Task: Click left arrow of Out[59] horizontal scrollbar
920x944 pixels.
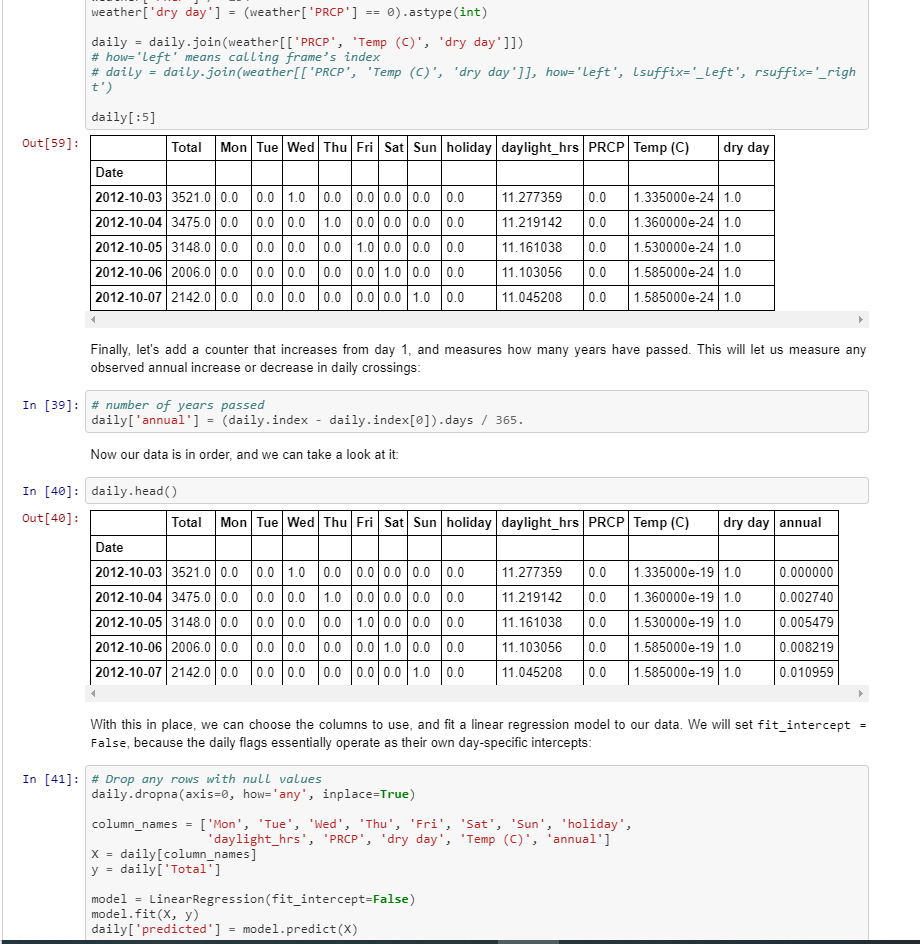Action: pyautogui.click(x=93, y=320)
